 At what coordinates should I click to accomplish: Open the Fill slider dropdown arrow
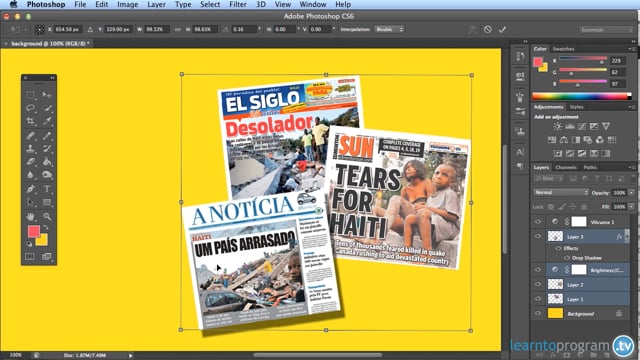click(631, 207)
